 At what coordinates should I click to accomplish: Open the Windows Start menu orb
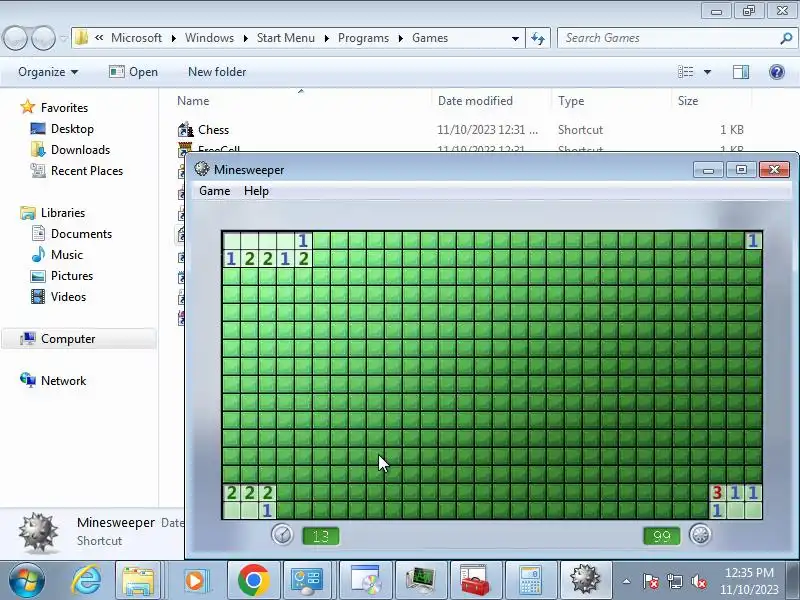coord(26,581)
